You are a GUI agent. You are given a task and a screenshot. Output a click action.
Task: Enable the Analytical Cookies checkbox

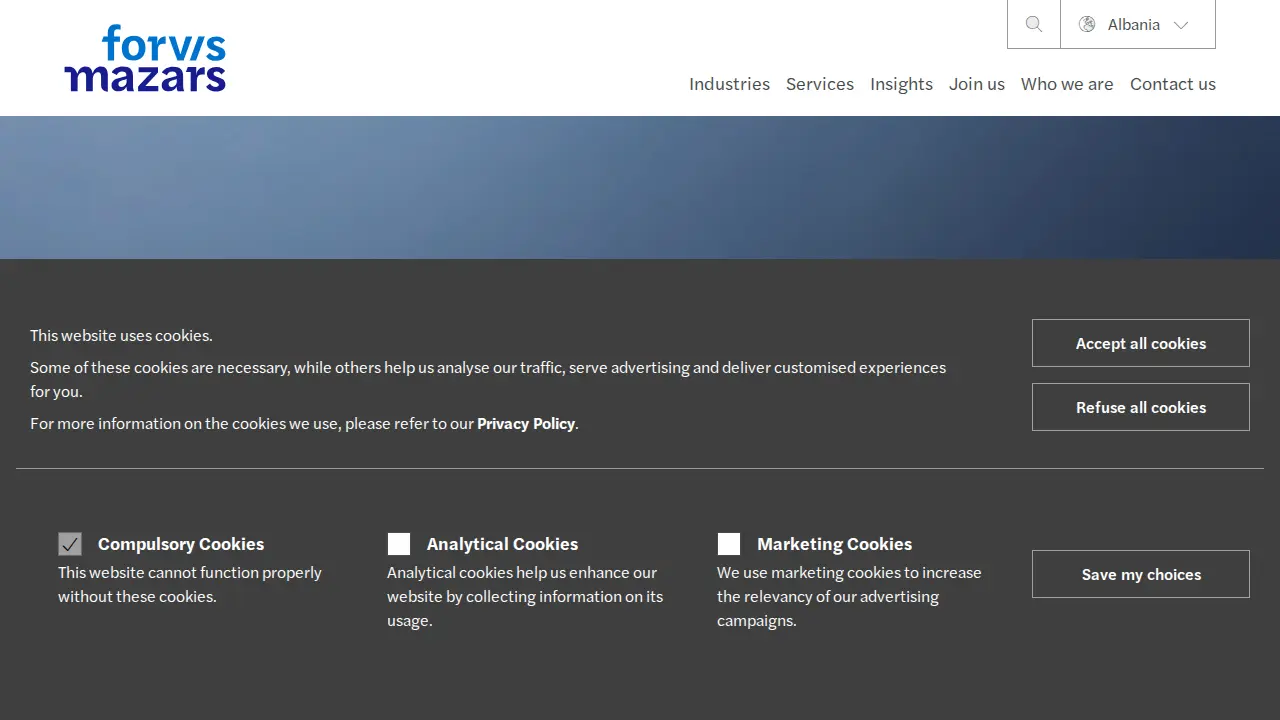coord(399,544)
